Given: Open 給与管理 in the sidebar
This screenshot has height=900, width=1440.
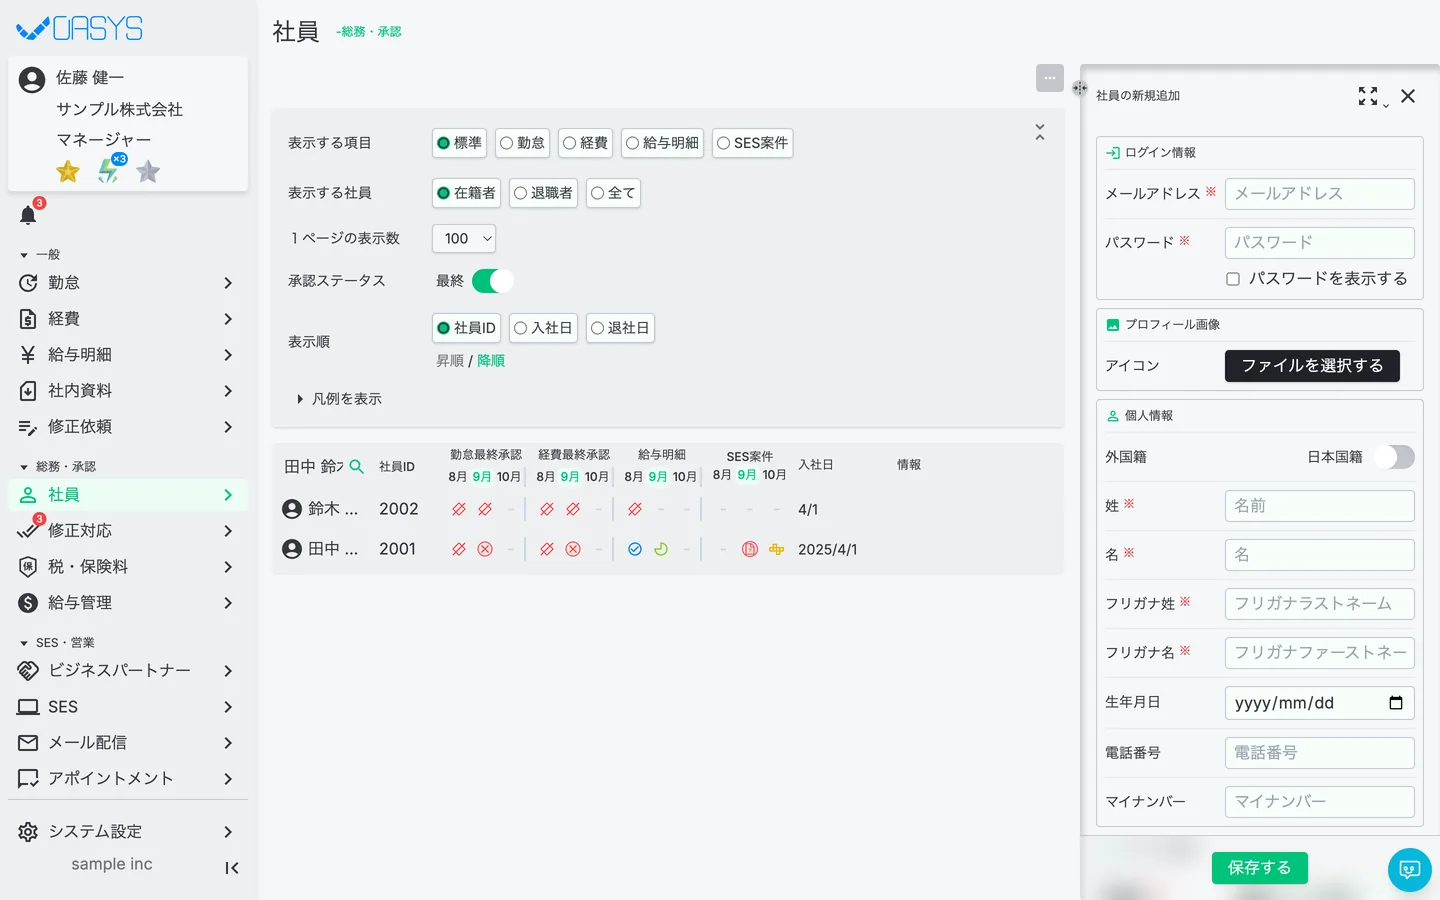Looking at the screenshot, I should click(x=128, y=603).
